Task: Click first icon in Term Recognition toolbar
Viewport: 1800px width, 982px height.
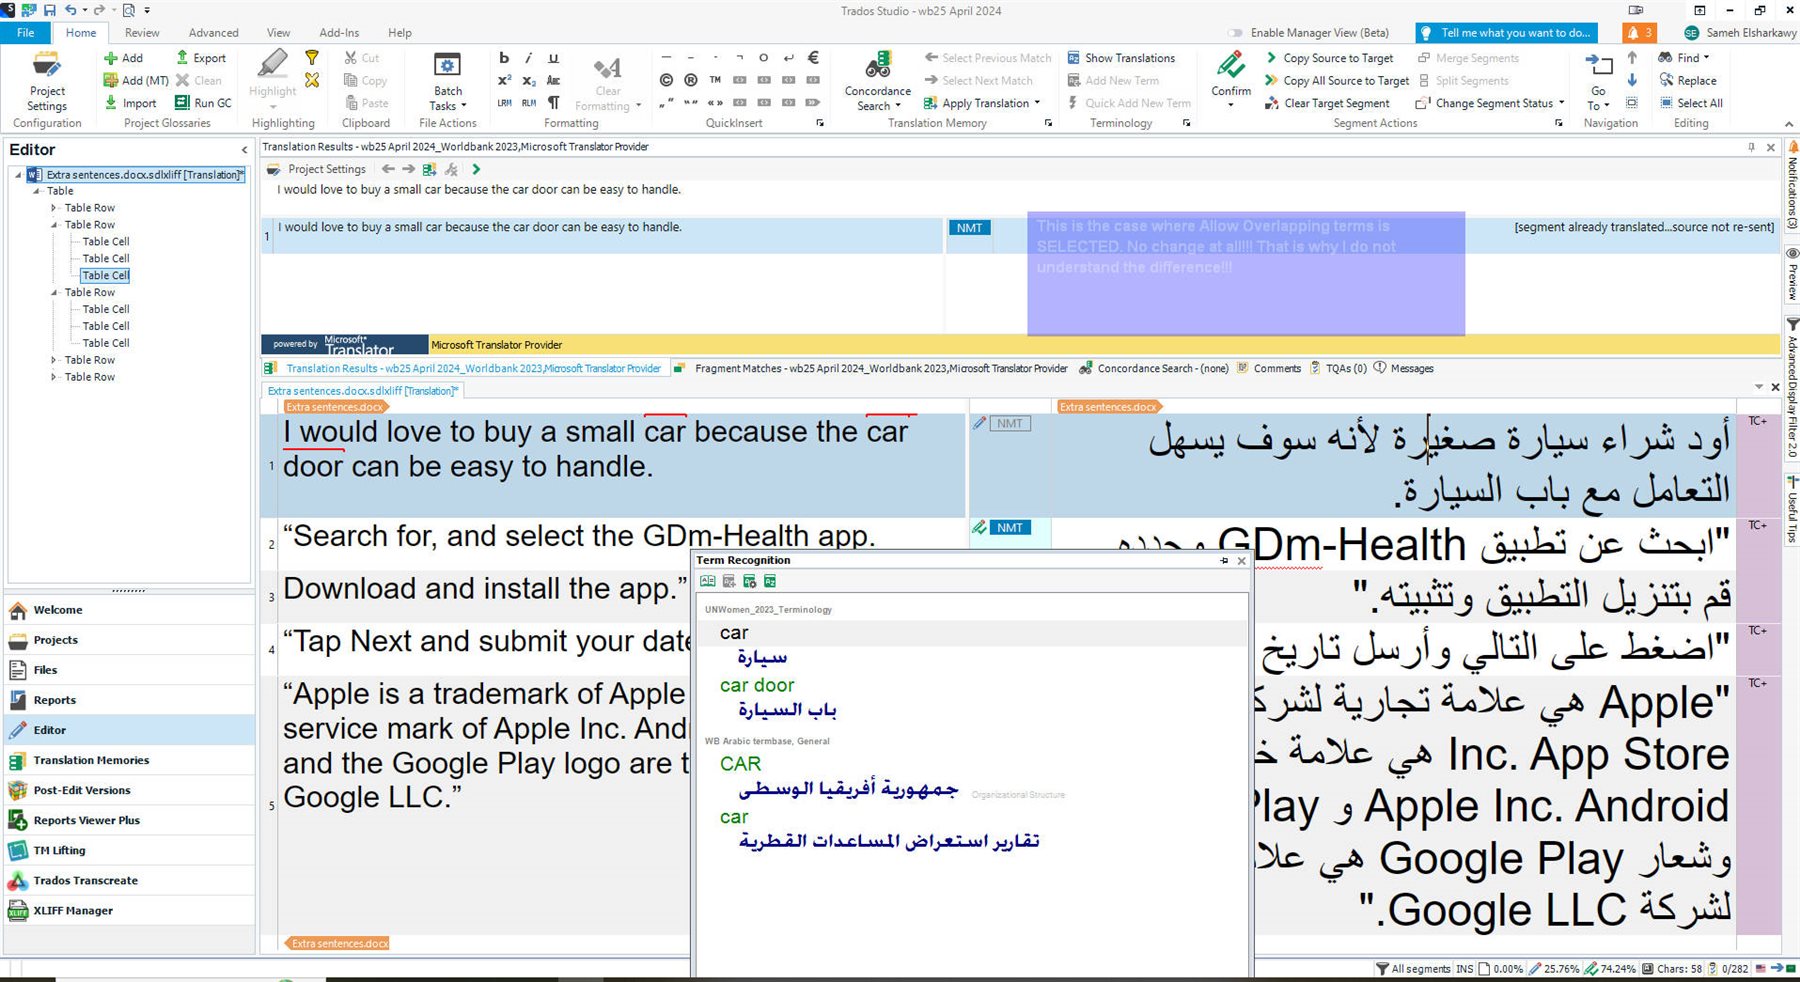Action: [x=708, y=581]
